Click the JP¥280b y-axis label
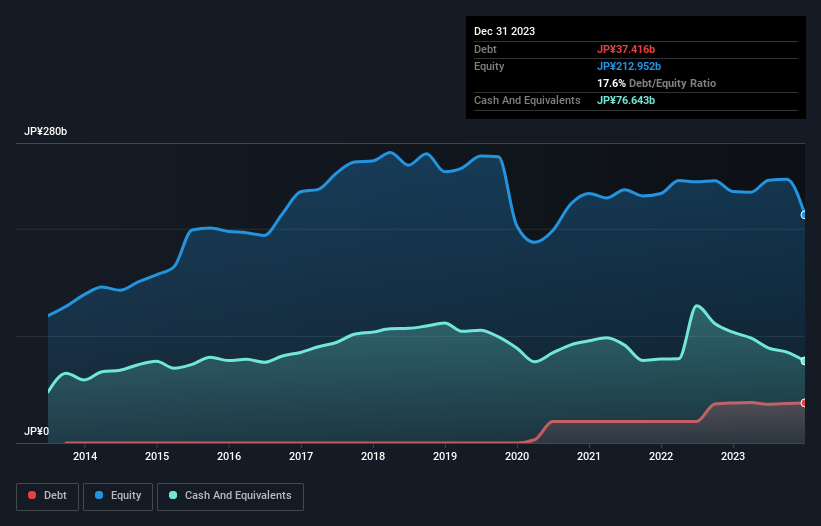The width and height of the screenshot is (821, 526). [46, 131]
